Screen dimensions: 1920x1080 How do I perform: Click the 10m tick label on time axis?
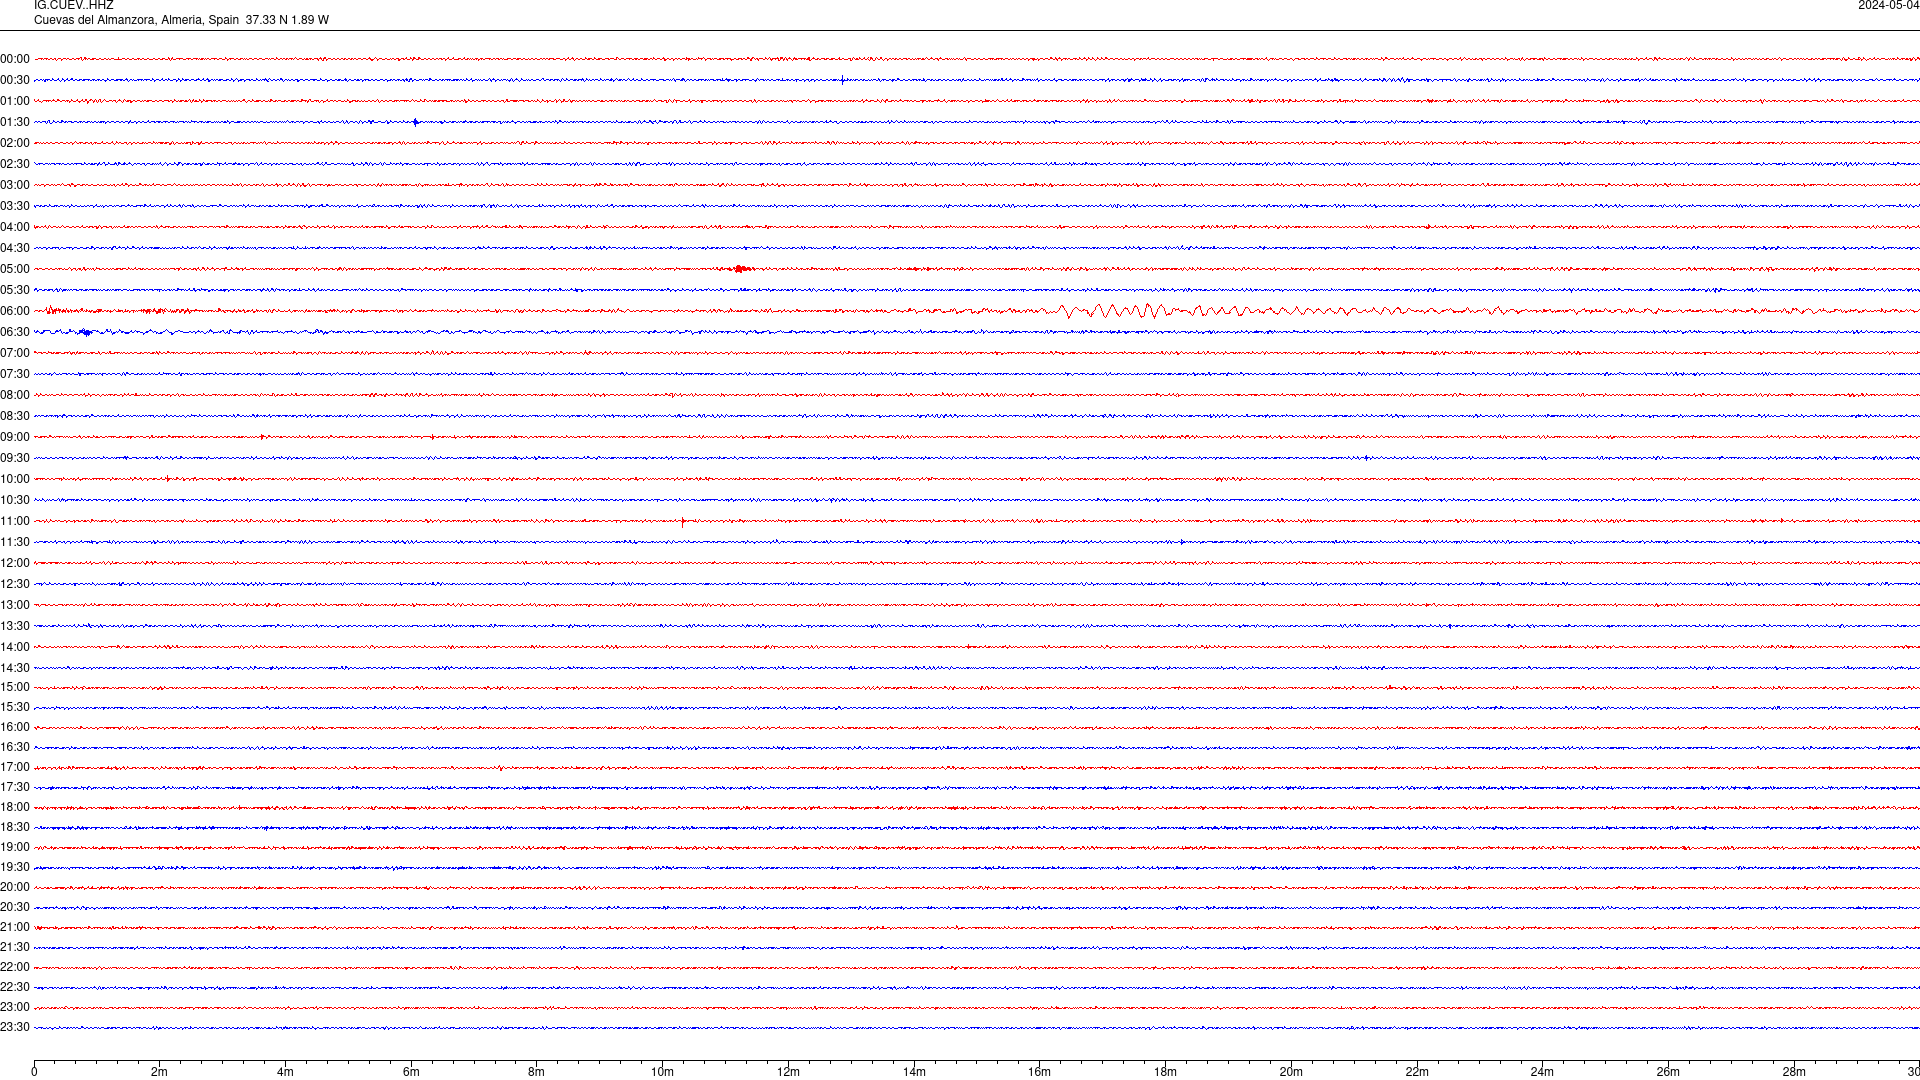662,1072
